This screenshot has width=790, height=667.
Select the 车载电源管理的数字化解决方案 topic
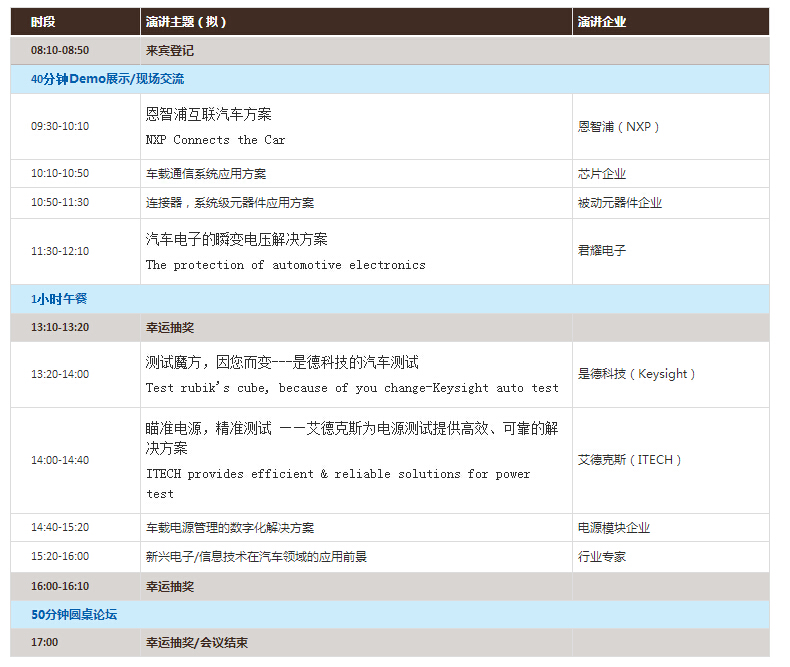point(230,528)
